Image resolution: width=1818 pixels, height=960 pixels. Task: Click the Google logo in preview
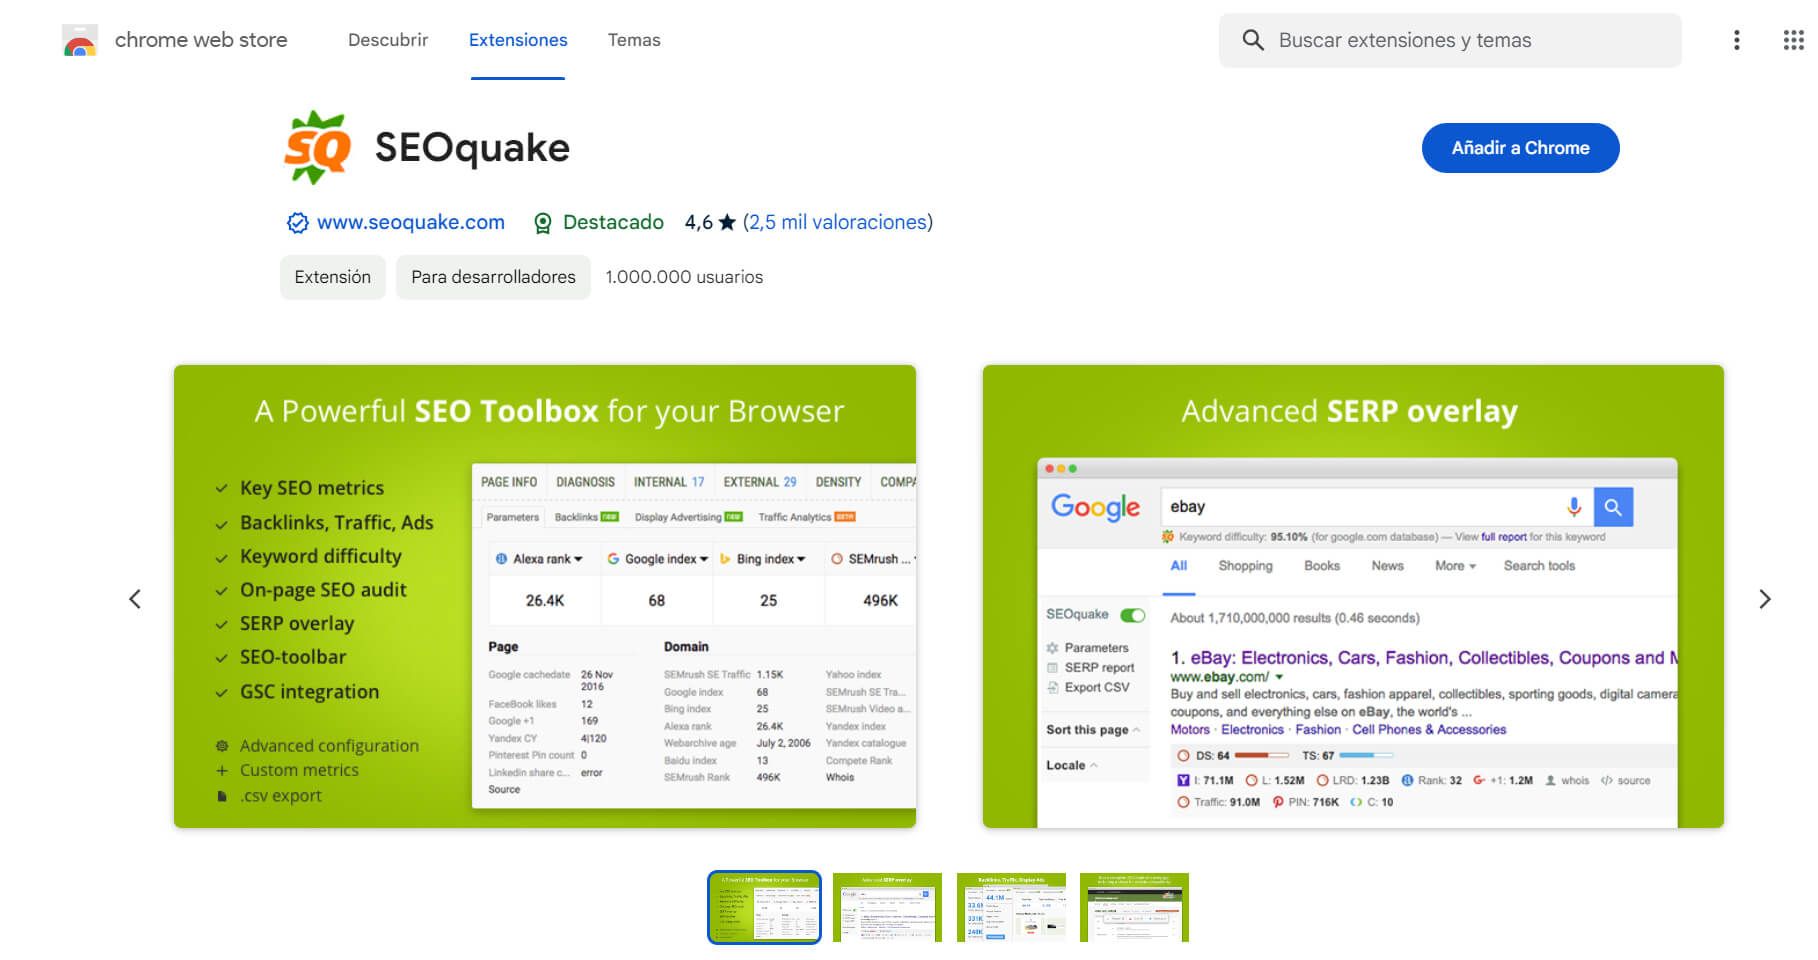tap(1095, 508)
